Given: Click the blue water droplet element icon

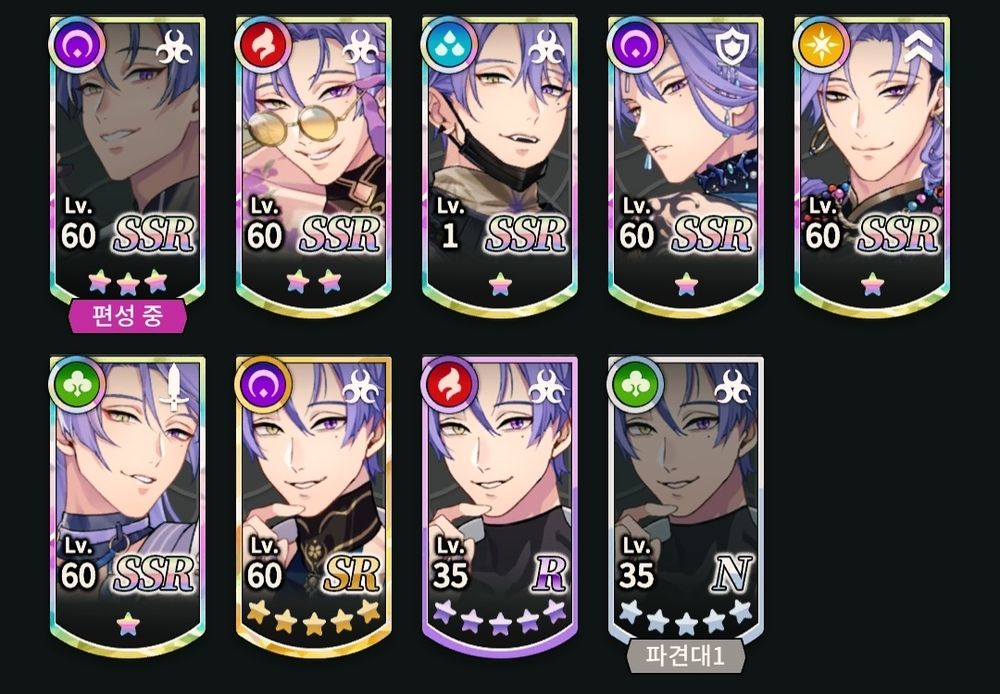Looking at the screenshot, I should pos(449,45).
